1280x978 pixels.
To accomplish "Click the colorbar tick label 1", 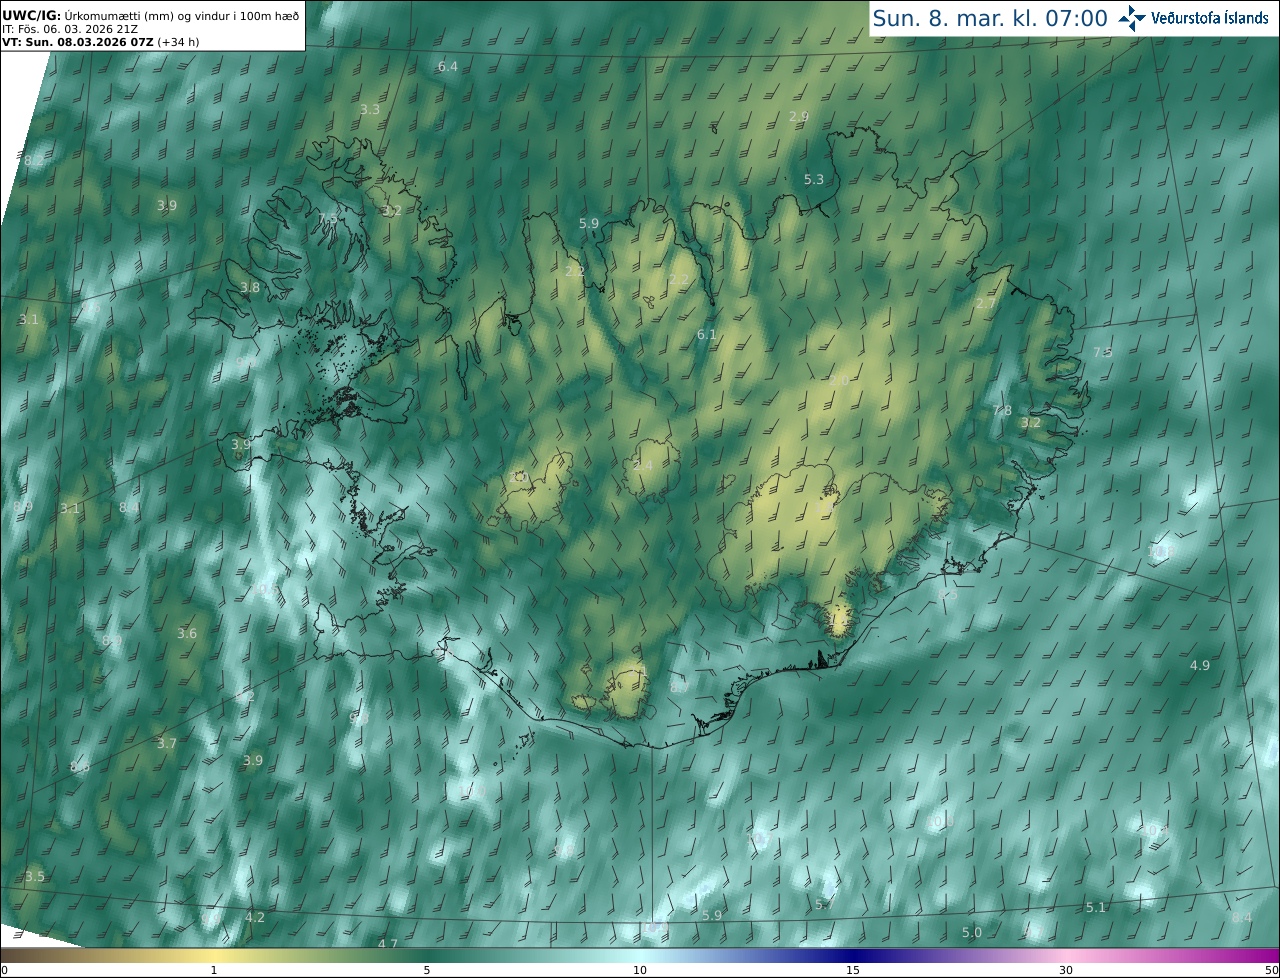I will coord(214,970).
